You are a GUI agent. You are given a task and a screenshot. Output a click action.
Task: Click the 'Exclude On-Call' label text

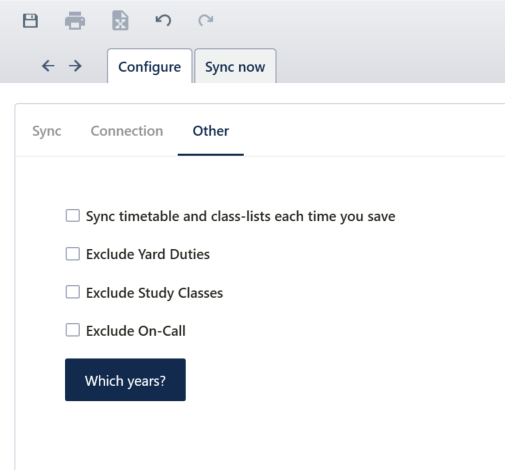(x=136, y=331)
